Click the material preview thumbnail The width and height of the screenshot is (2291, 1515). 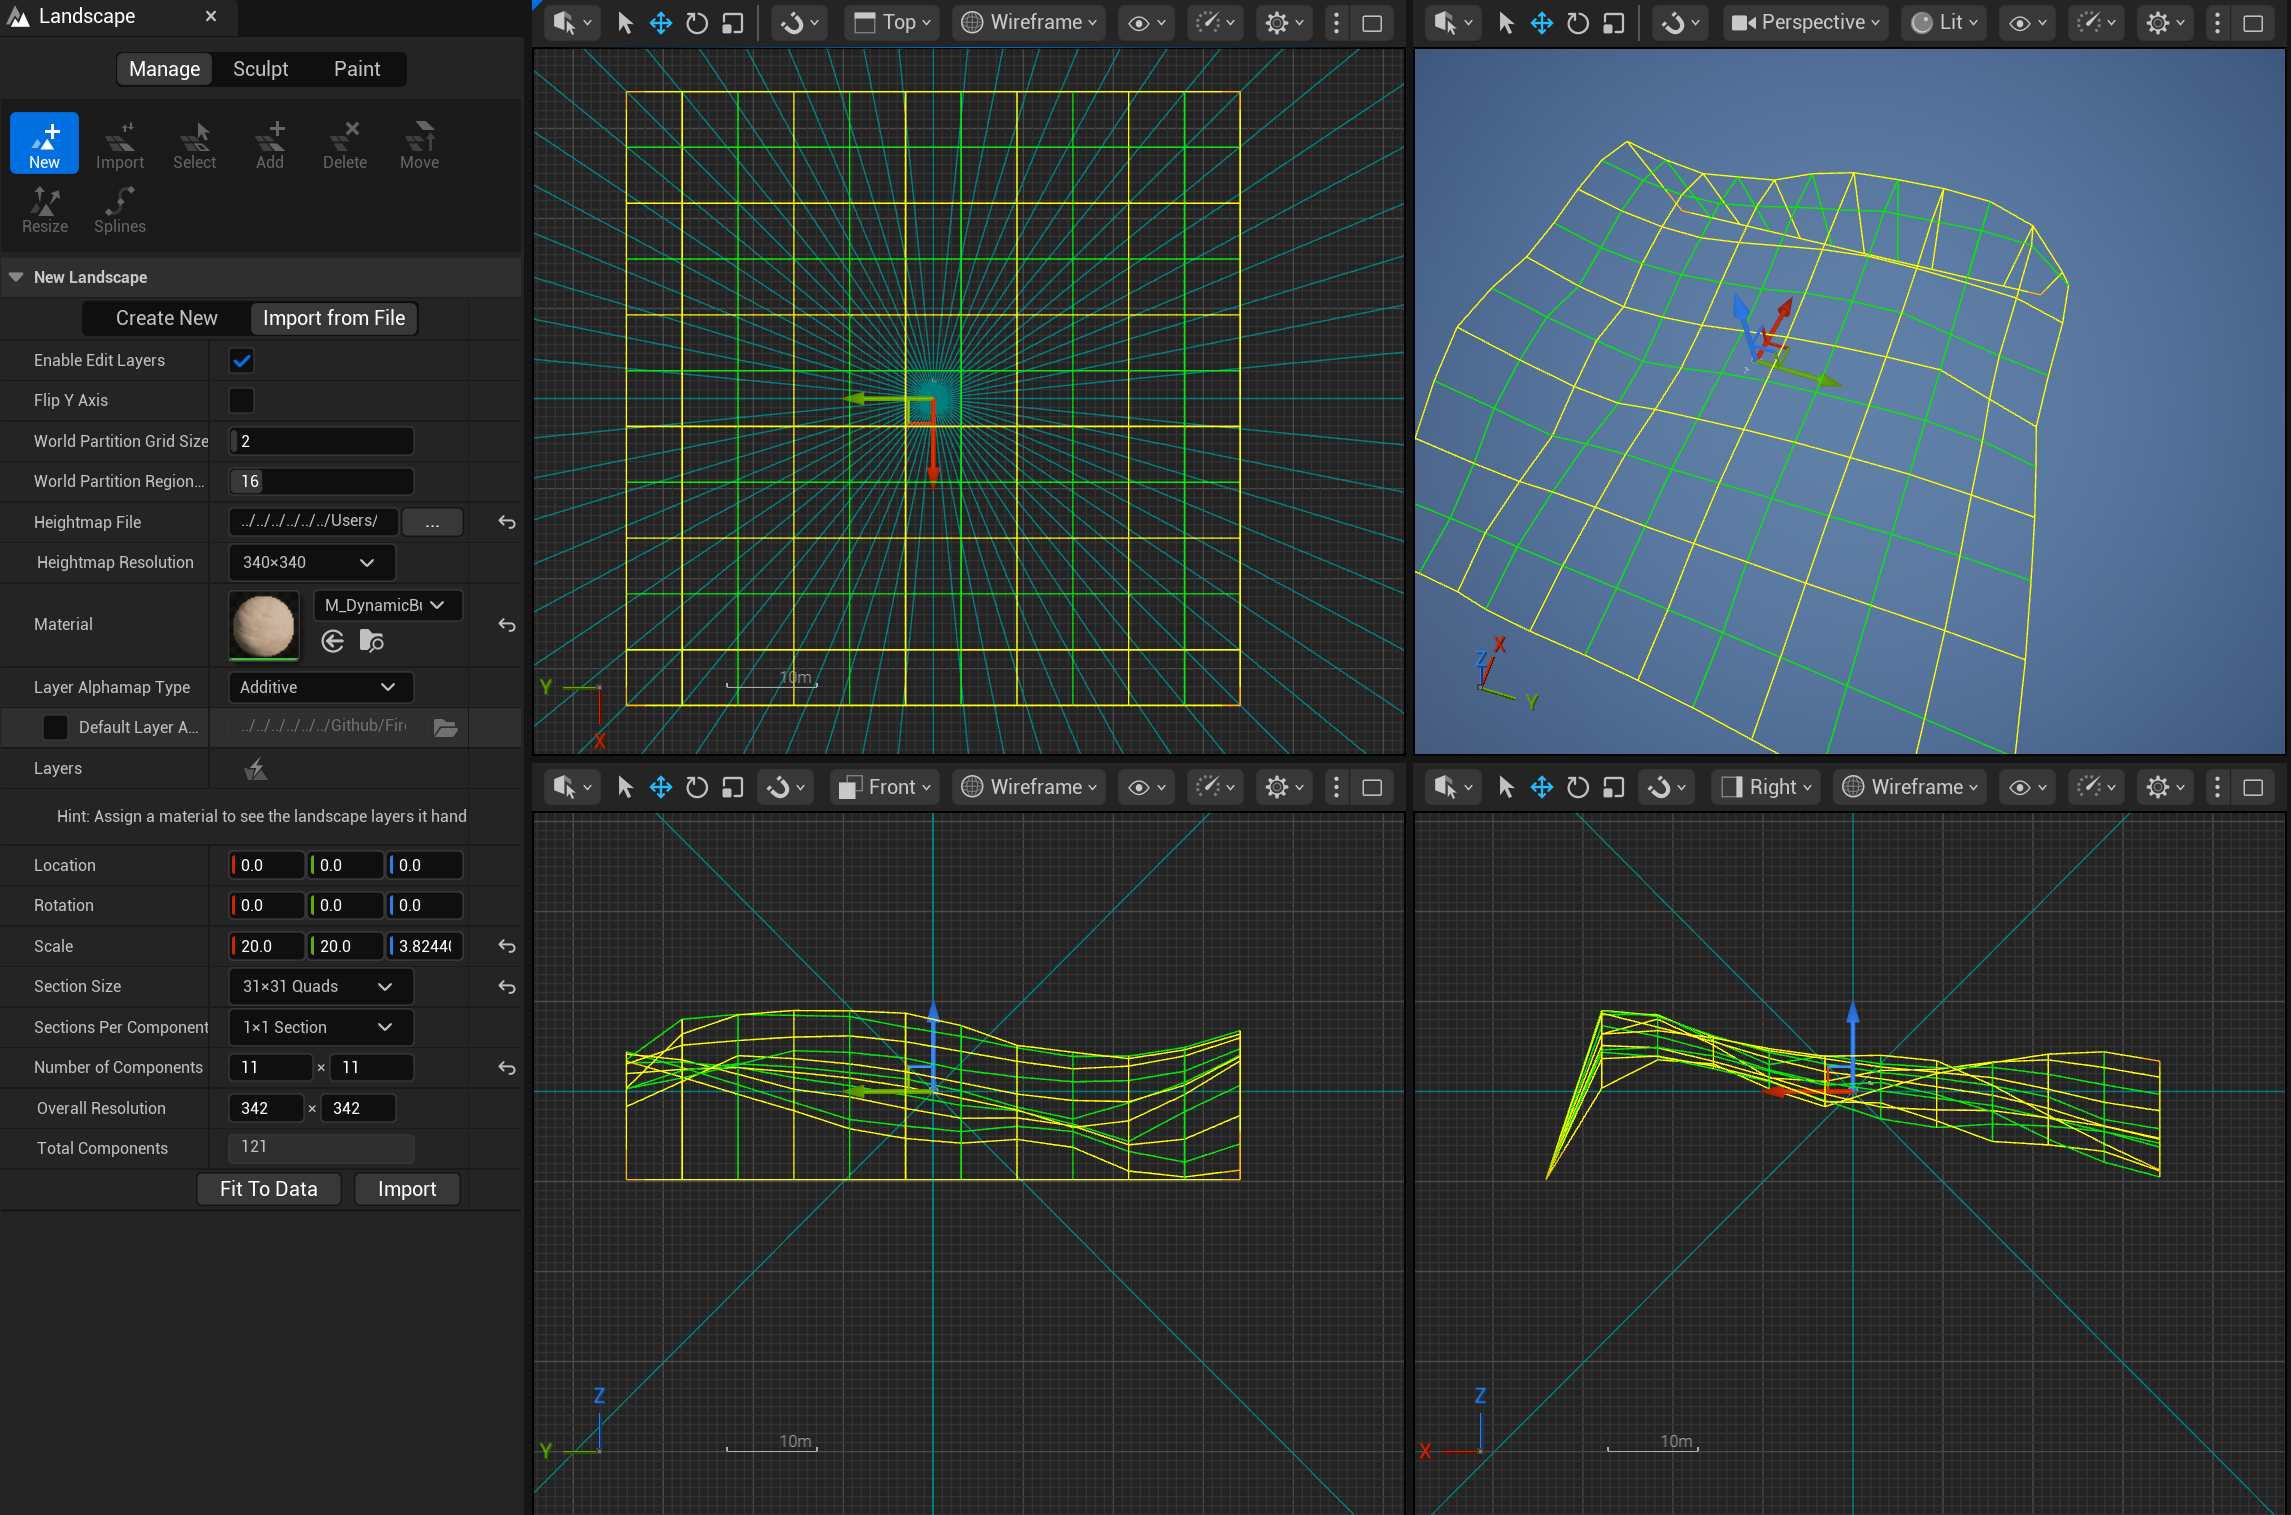click(264, 625)
